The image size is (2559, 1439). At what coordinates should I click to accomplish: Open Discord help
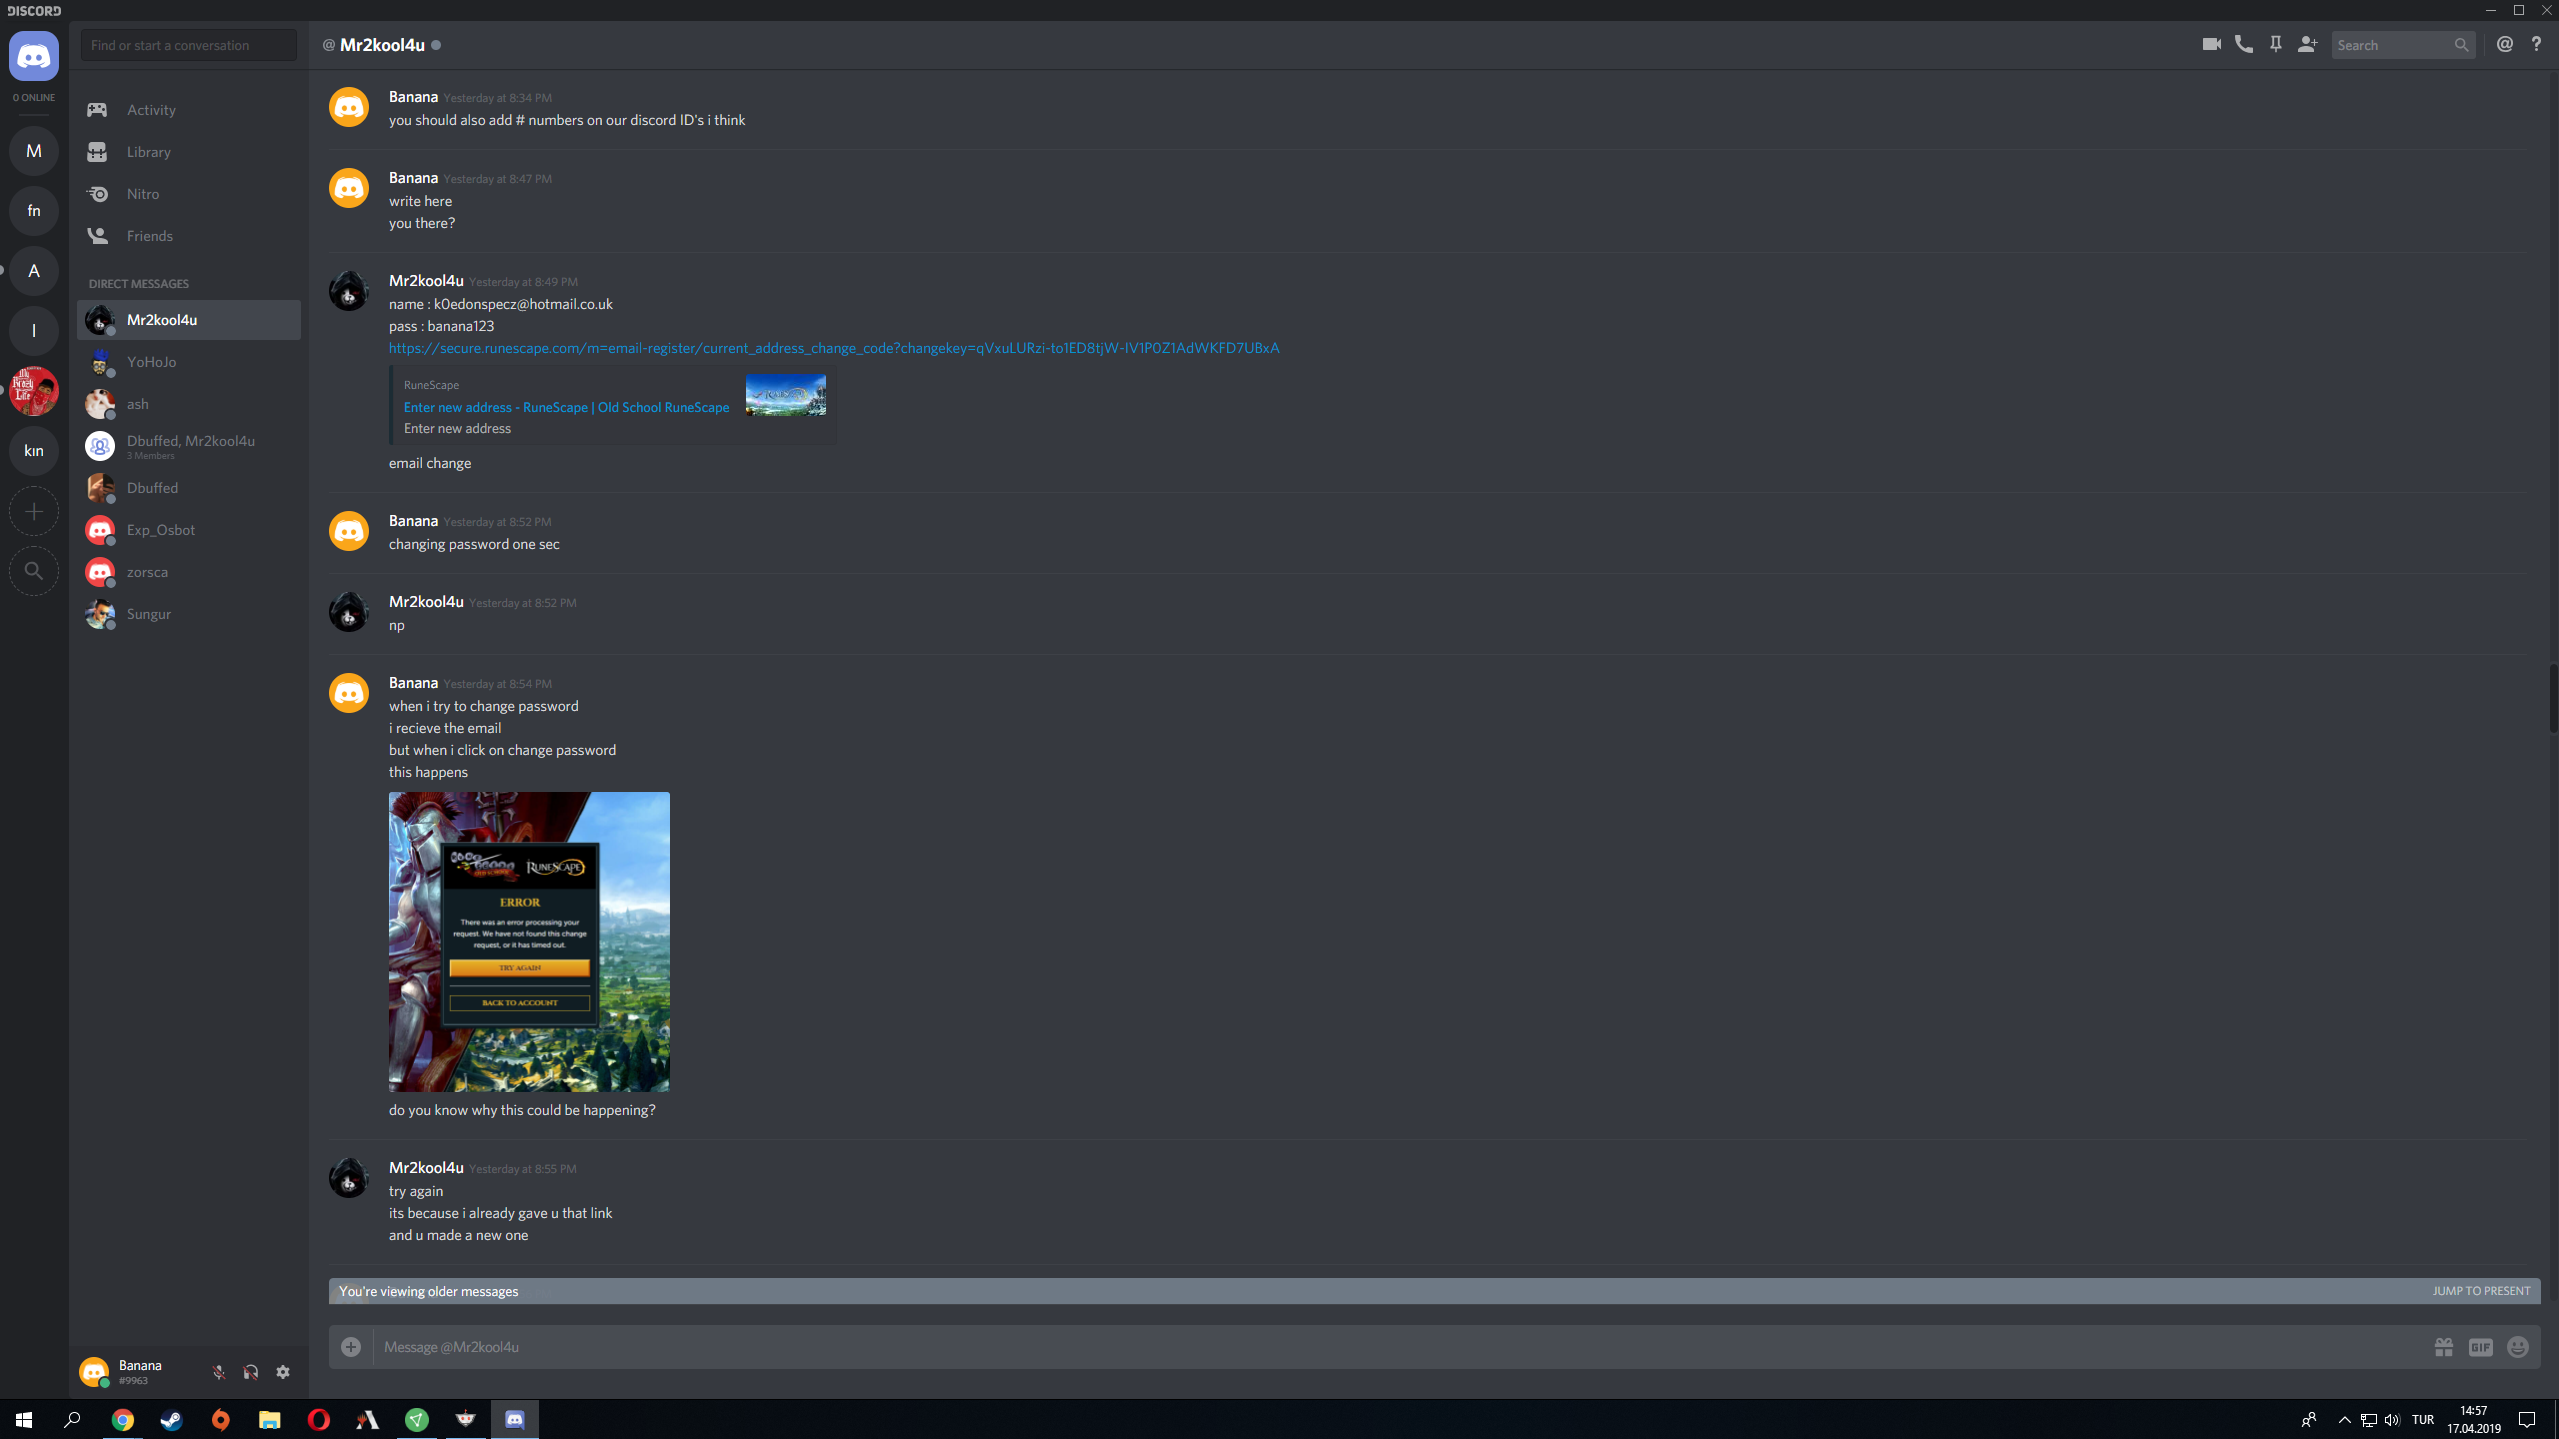tap(2536, 44)
